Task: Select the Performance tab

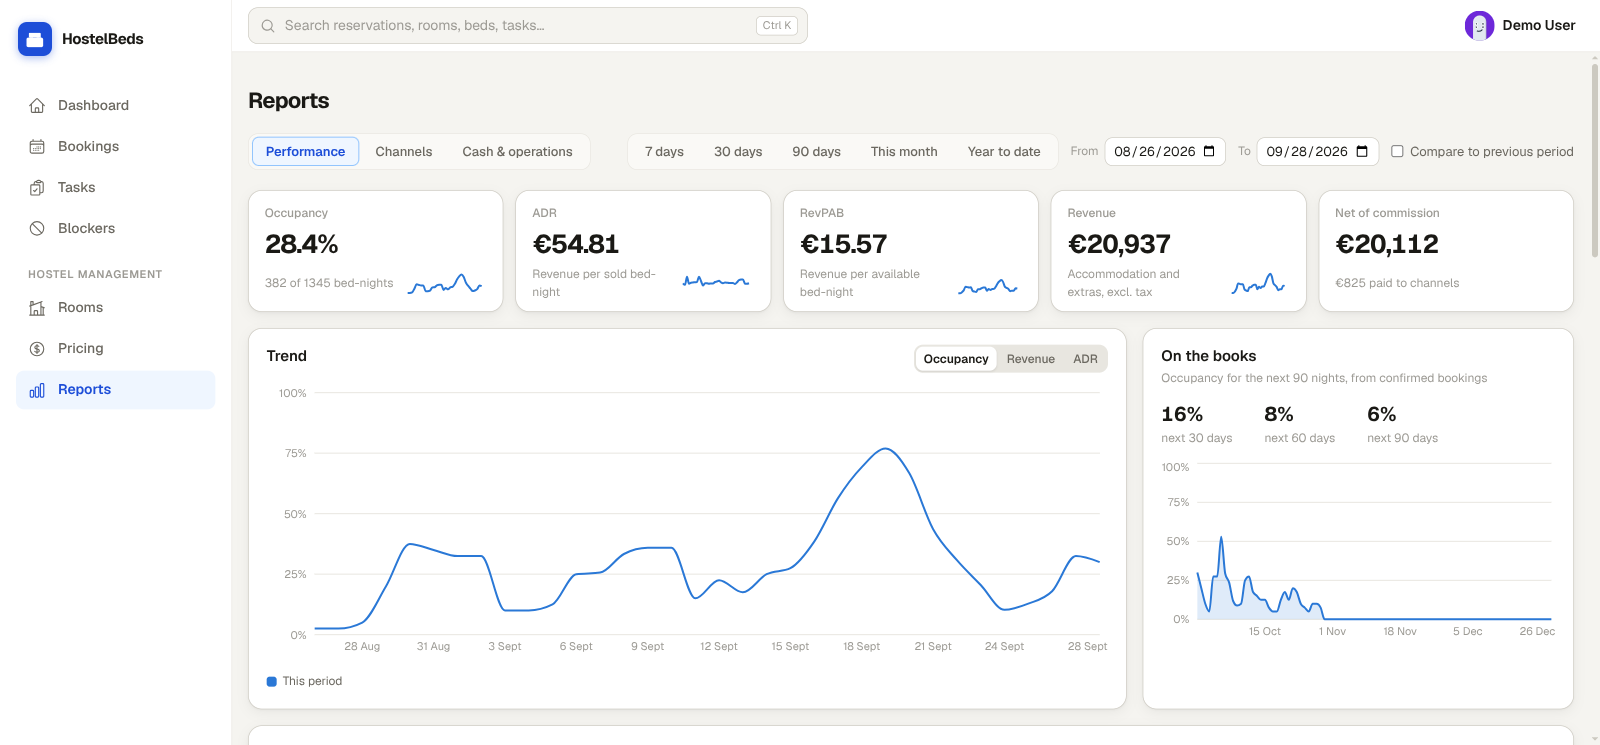Action: [305, 151]
